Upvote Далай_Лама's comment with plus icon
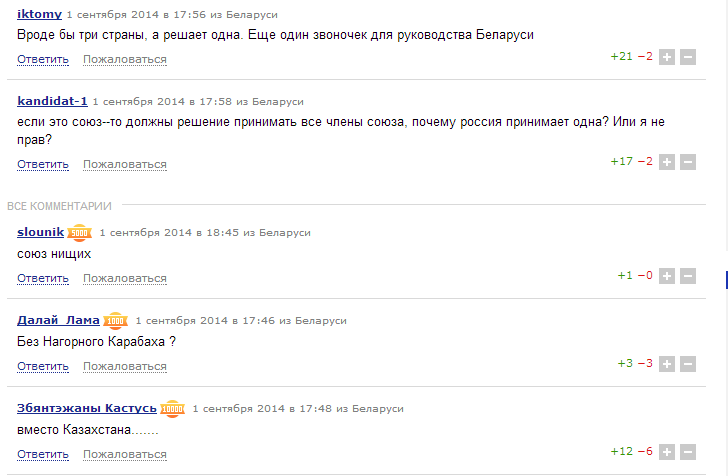The width and height of the screenshot is (728, 476). point(667,364)
